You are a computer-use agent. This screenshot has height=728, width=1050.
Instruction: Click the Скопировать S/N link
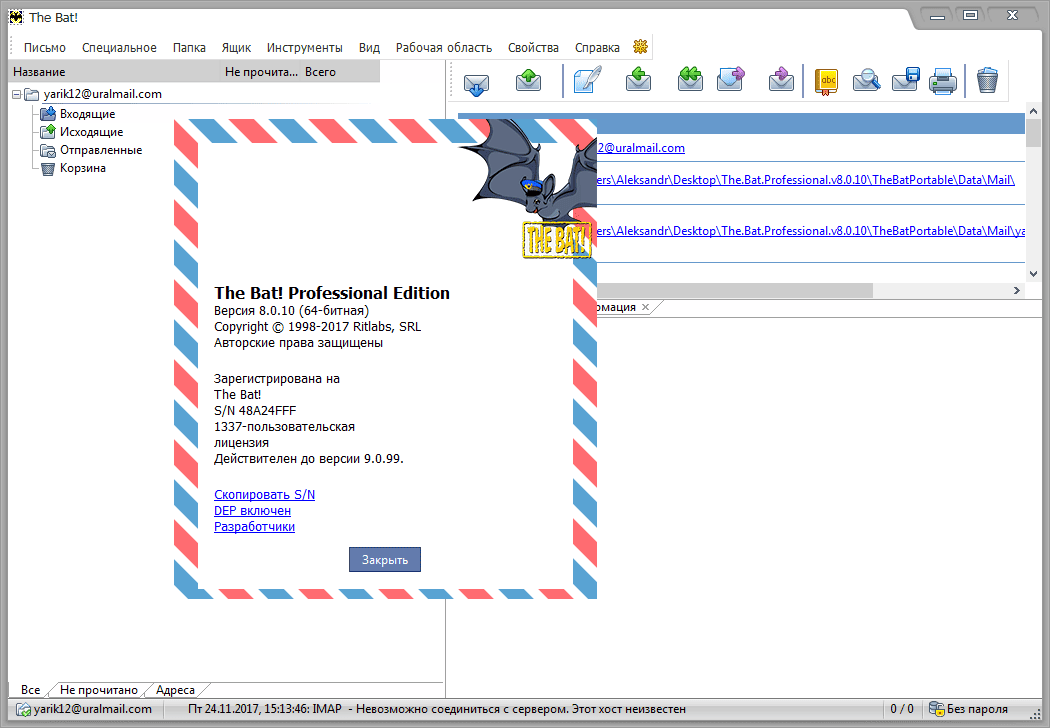[265, 495]
